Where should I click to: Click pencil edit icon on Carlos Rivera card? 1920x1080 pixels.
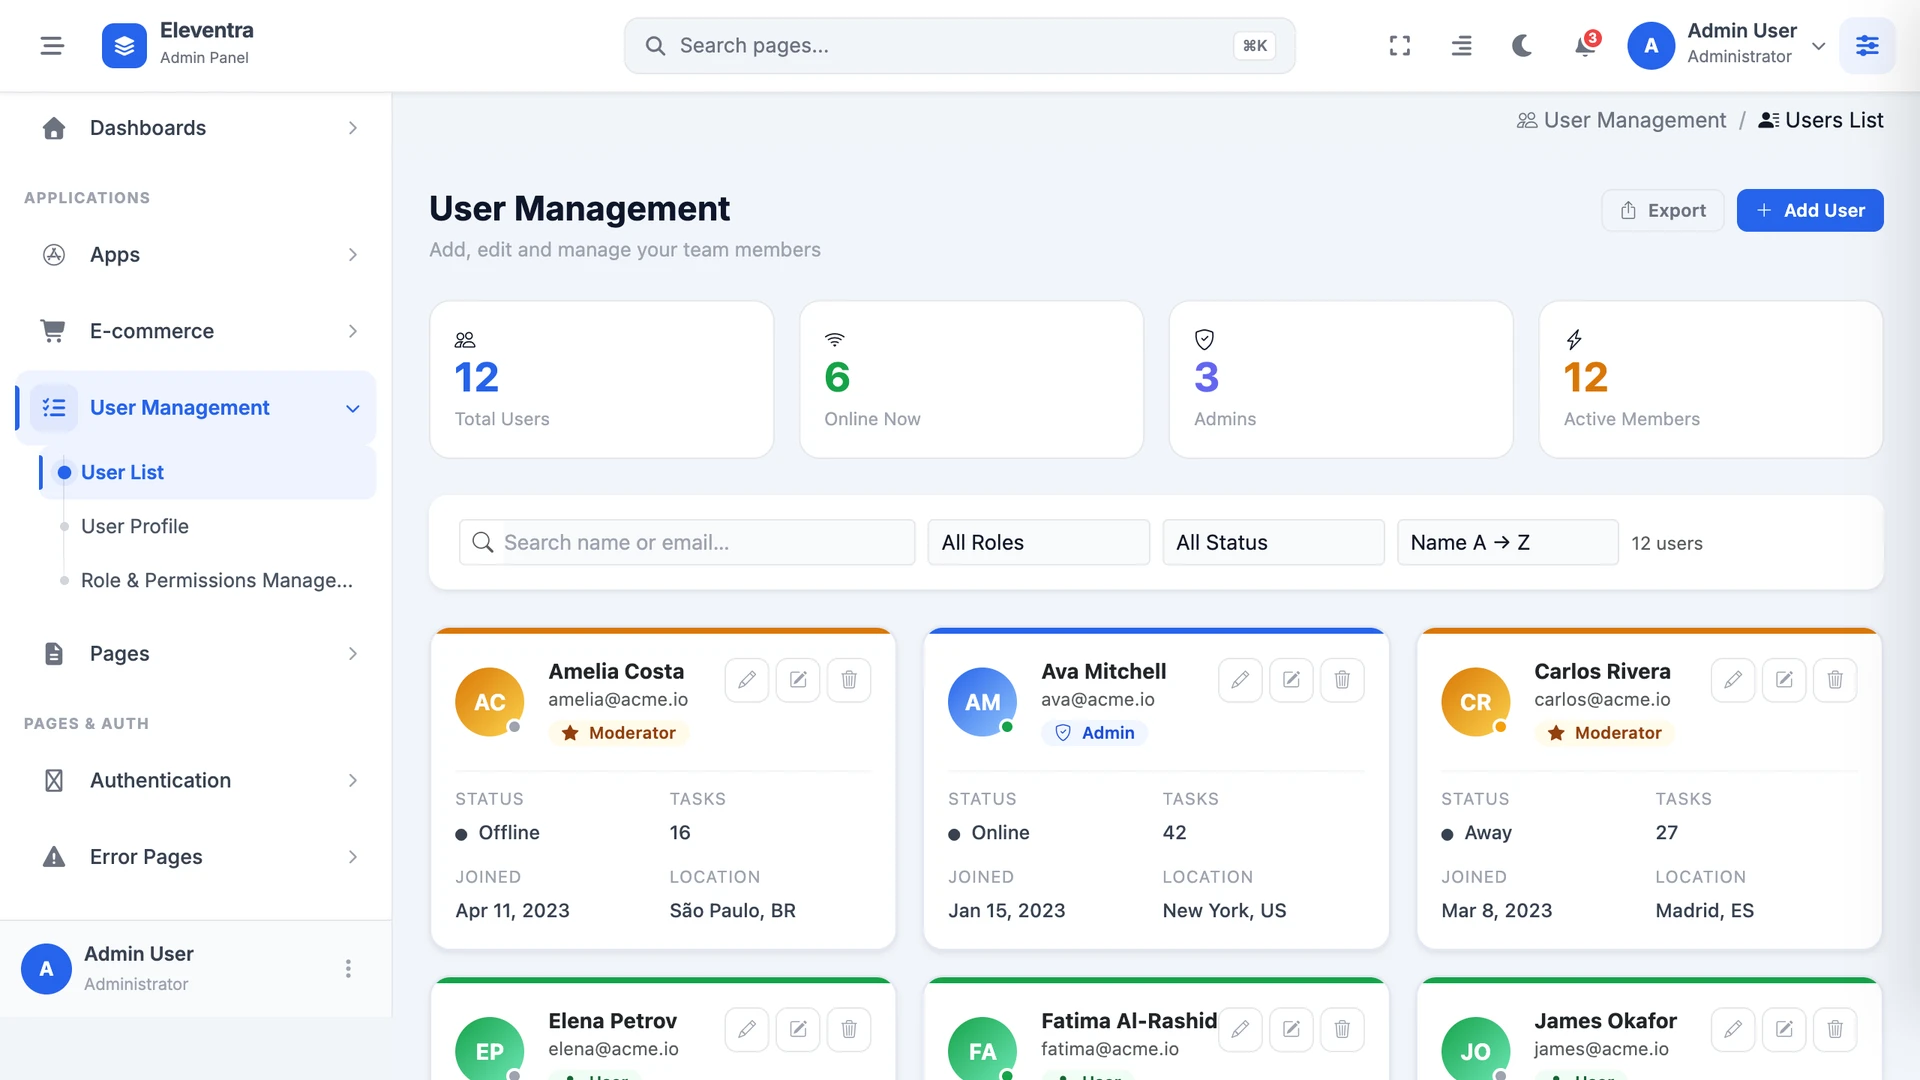[x=1733, y=680]
